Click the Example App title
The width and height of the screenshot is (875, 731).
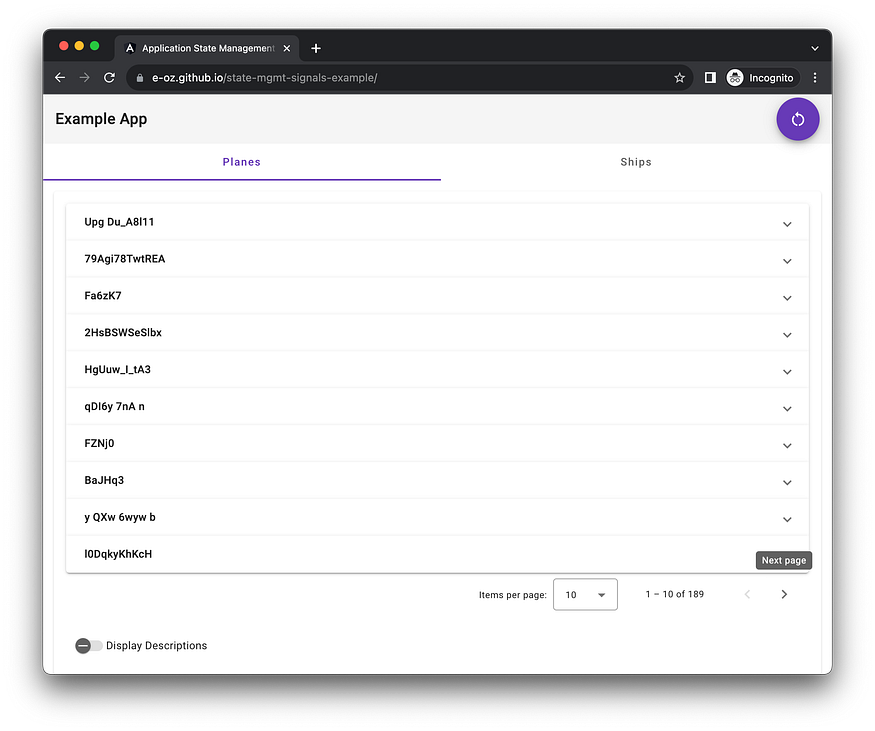click(x=101, y=119)
